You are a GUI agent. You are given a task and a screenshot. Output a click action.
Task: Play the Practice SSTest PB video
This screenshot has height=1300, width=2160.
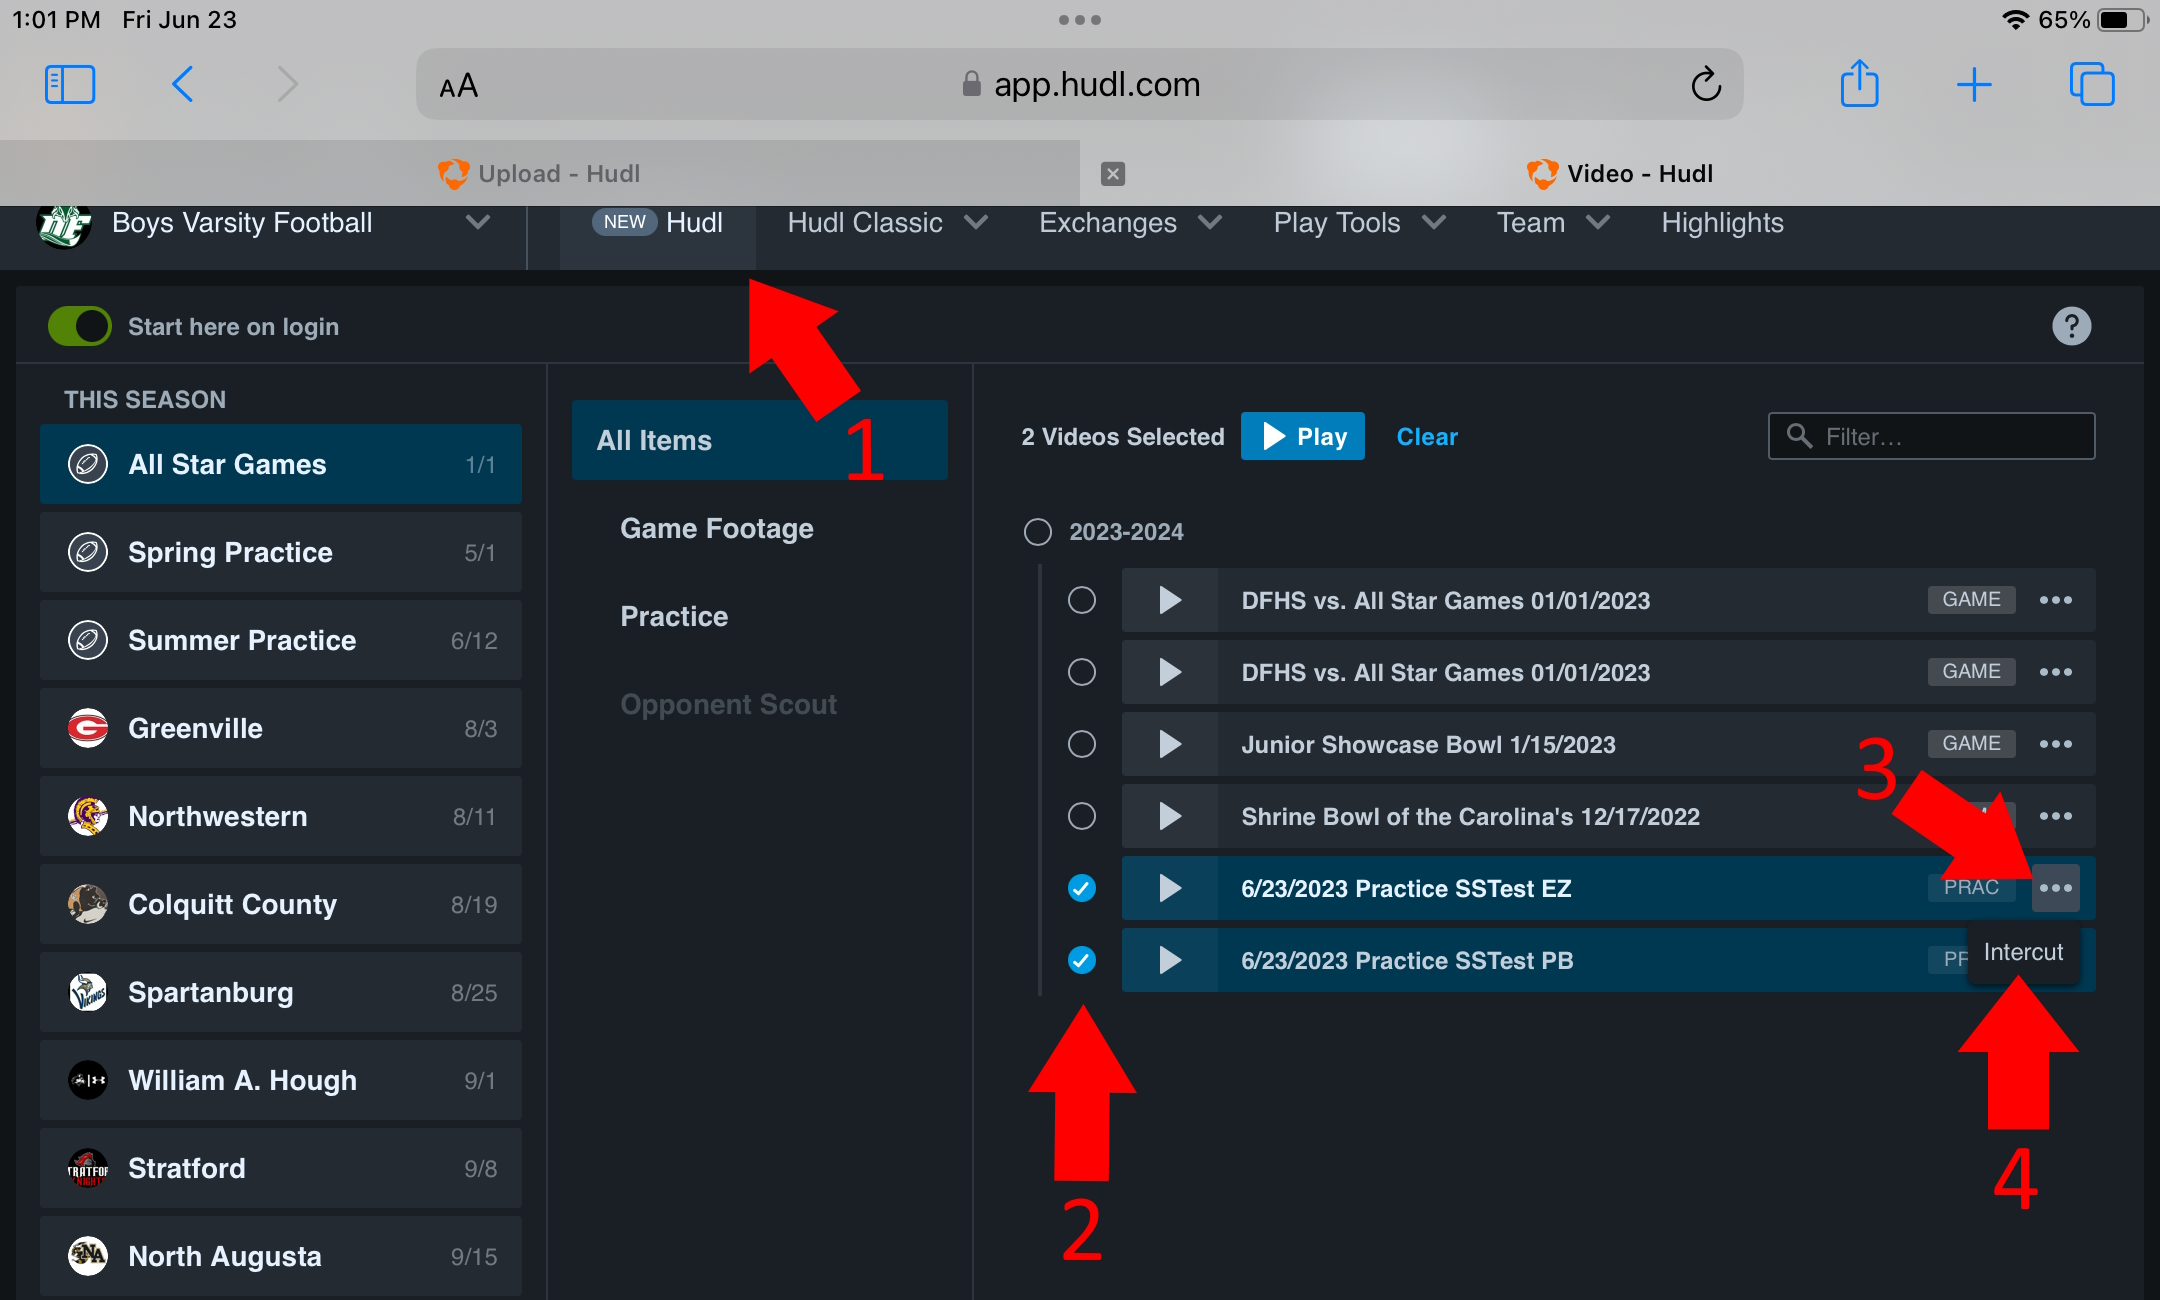1170,960
